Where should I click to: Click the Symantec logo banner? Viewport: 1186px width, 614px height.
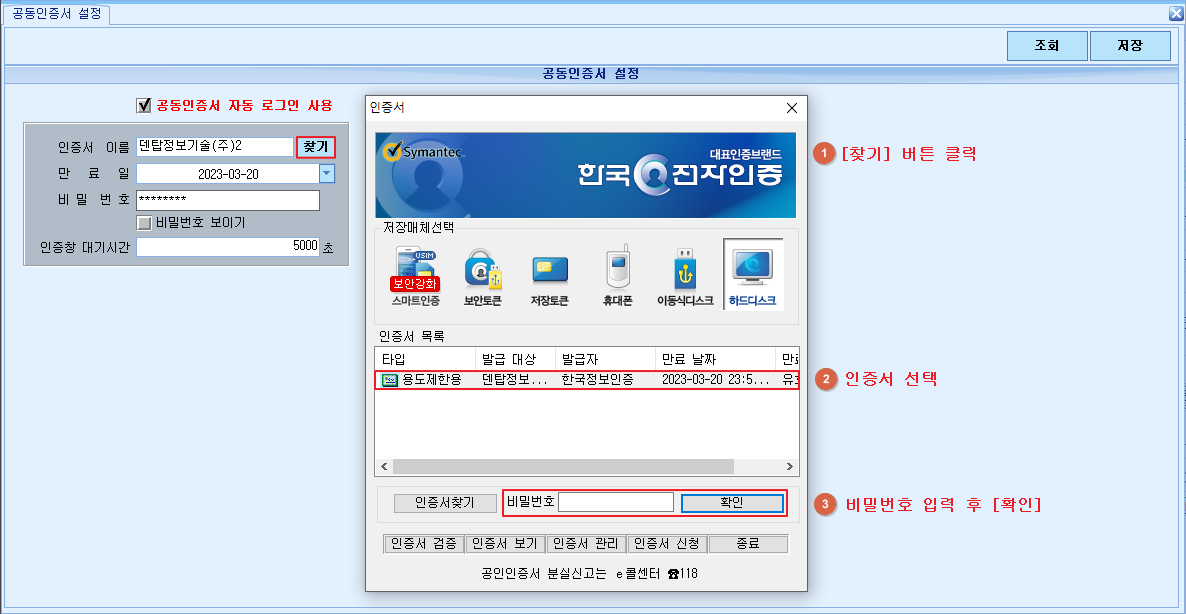(x=585, y=175)
